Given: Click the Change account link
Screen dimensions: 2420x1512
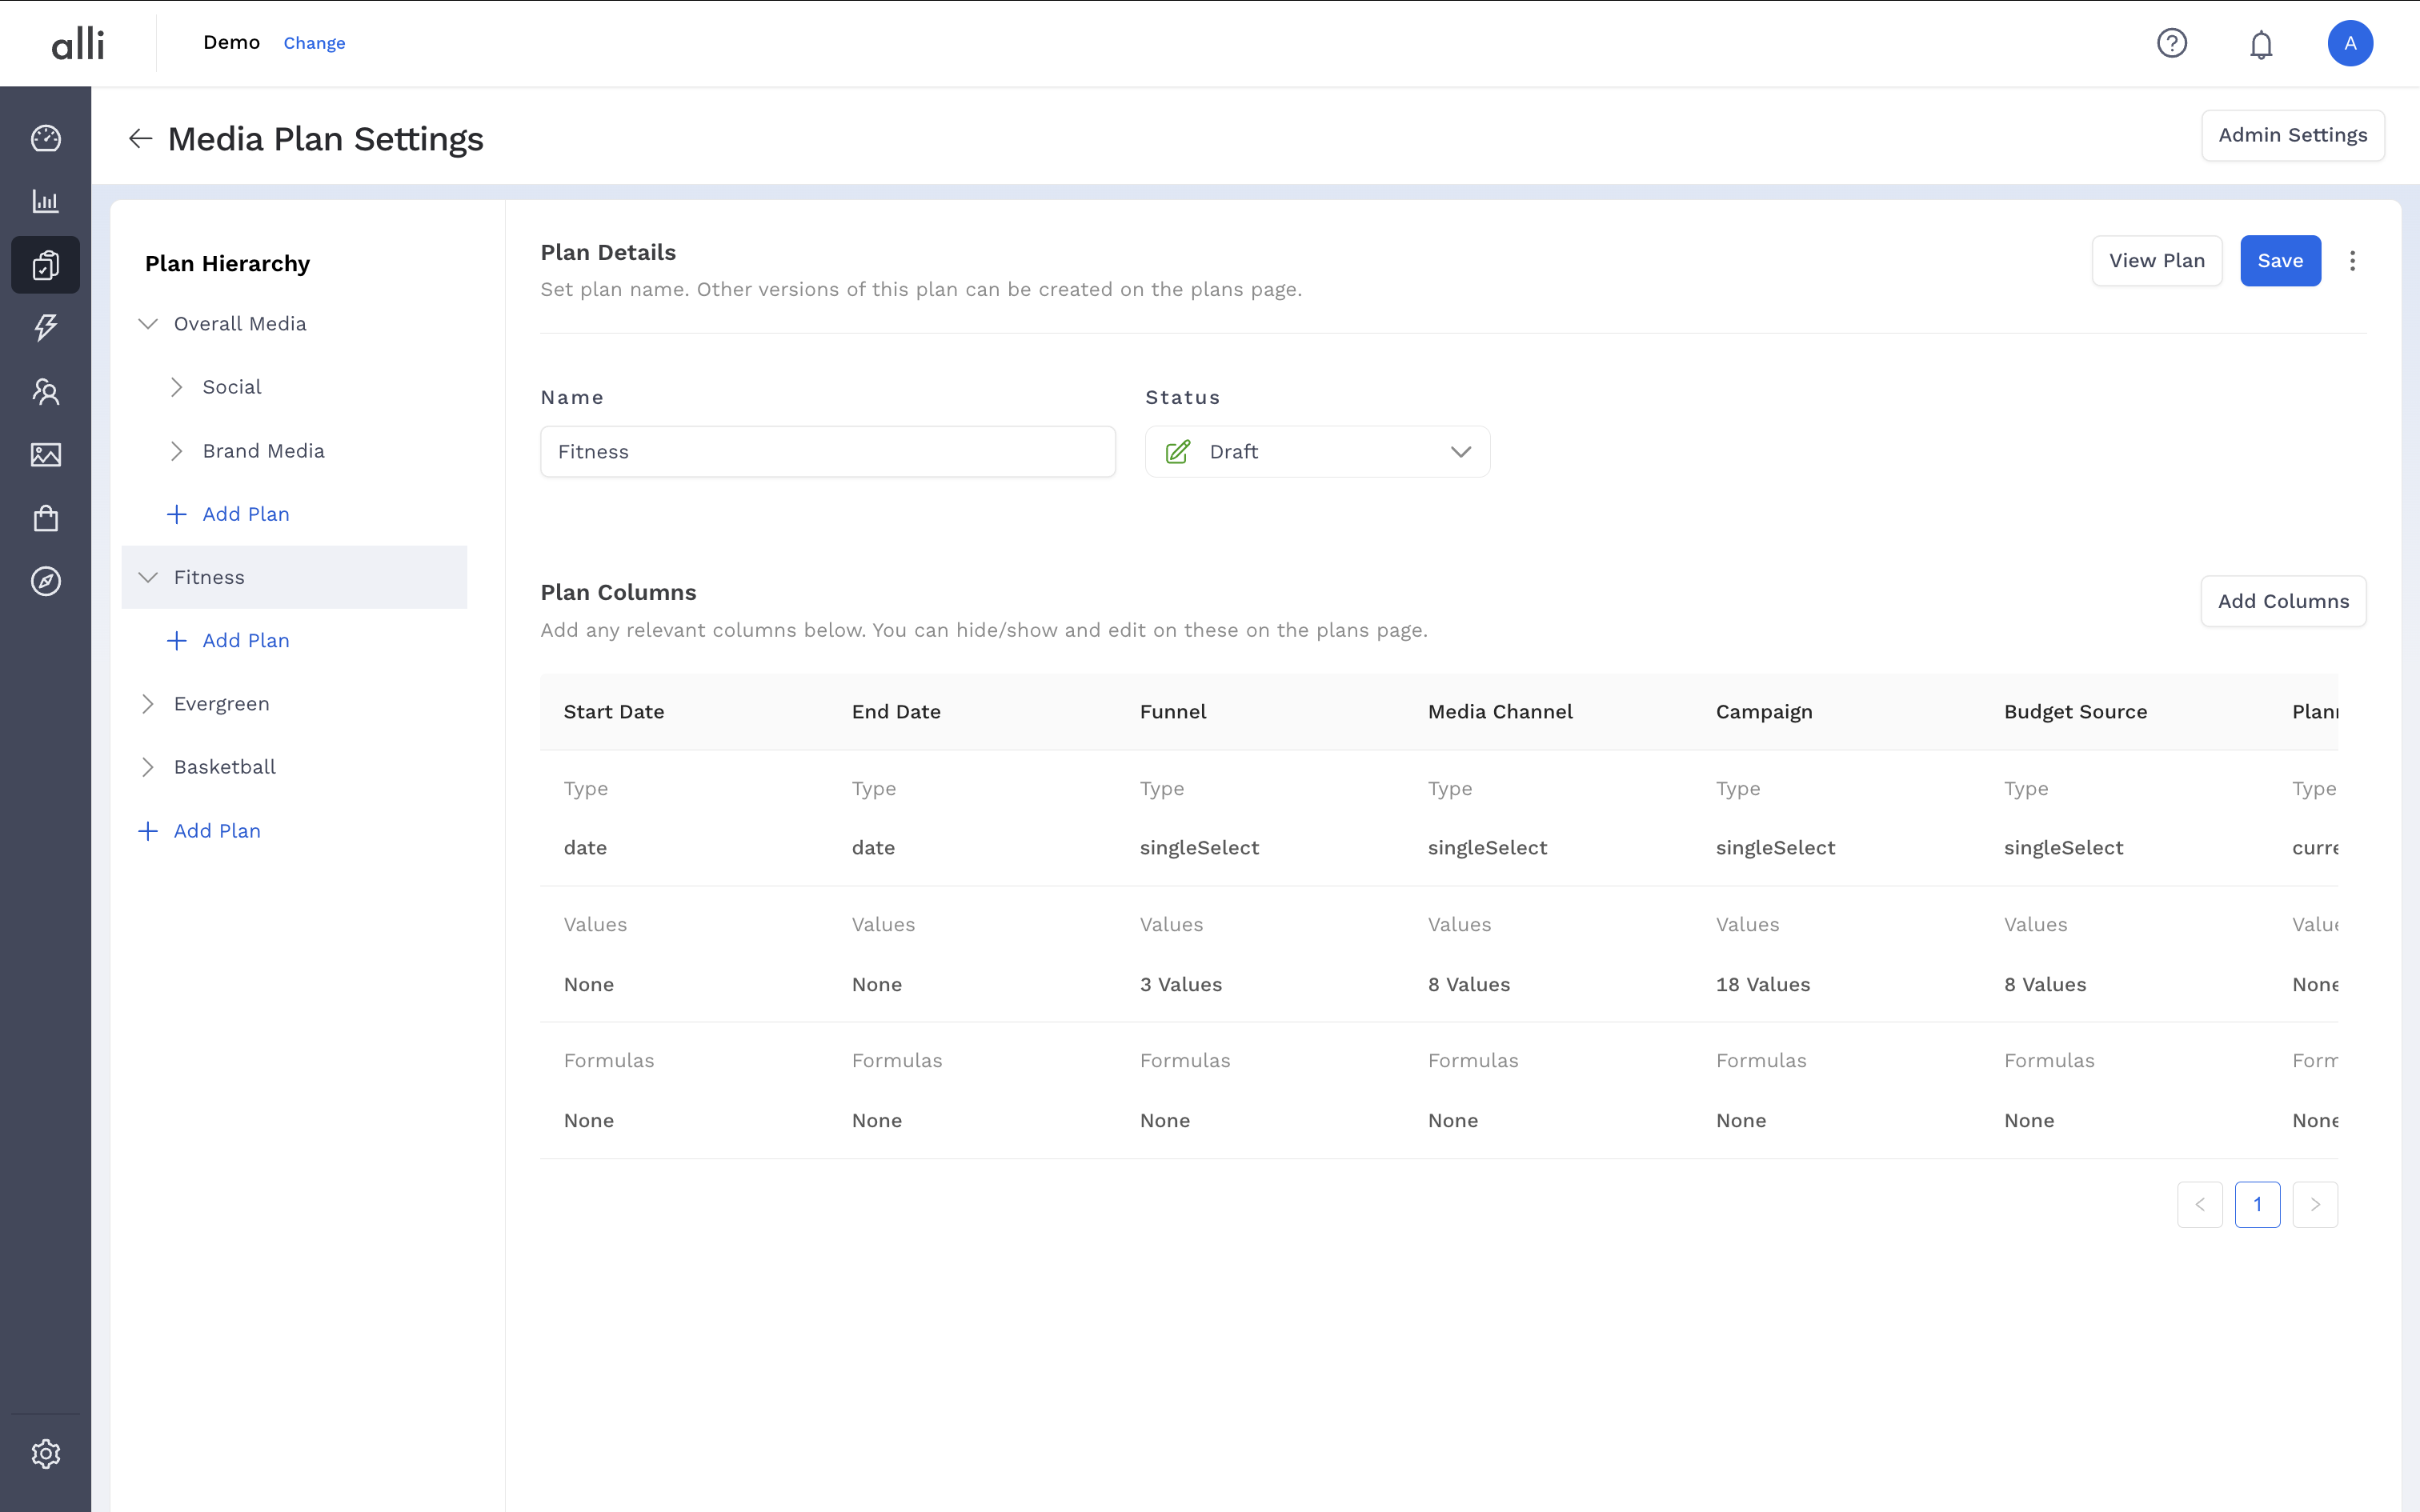Looking at the screenshot, I should pos(314,43).
